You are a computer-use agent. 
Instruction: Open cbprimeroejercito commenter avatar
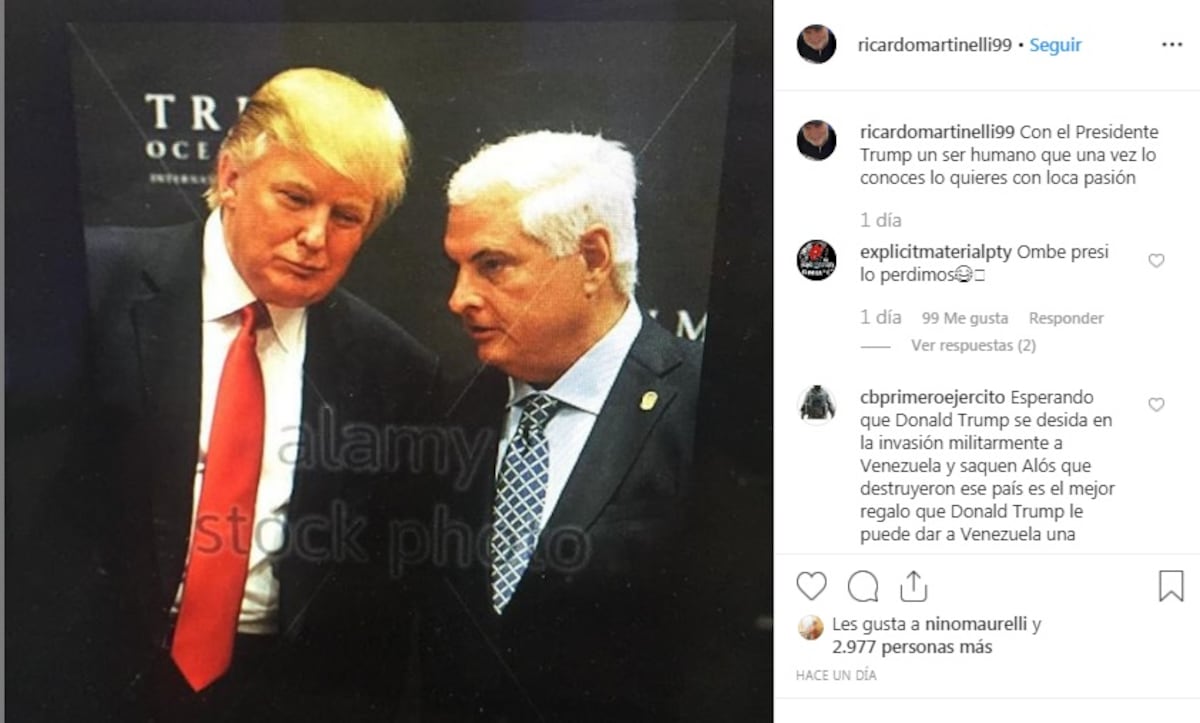pos(816,404)
